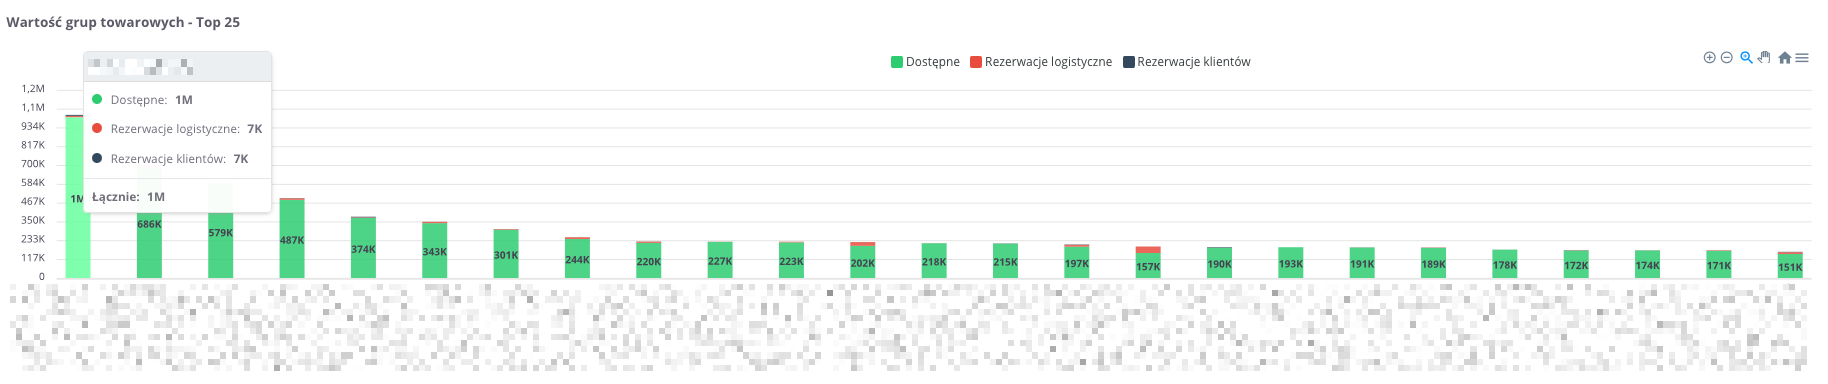
Task: Click the 1,2M y-axis label
Action: click(x=33, y=89)
